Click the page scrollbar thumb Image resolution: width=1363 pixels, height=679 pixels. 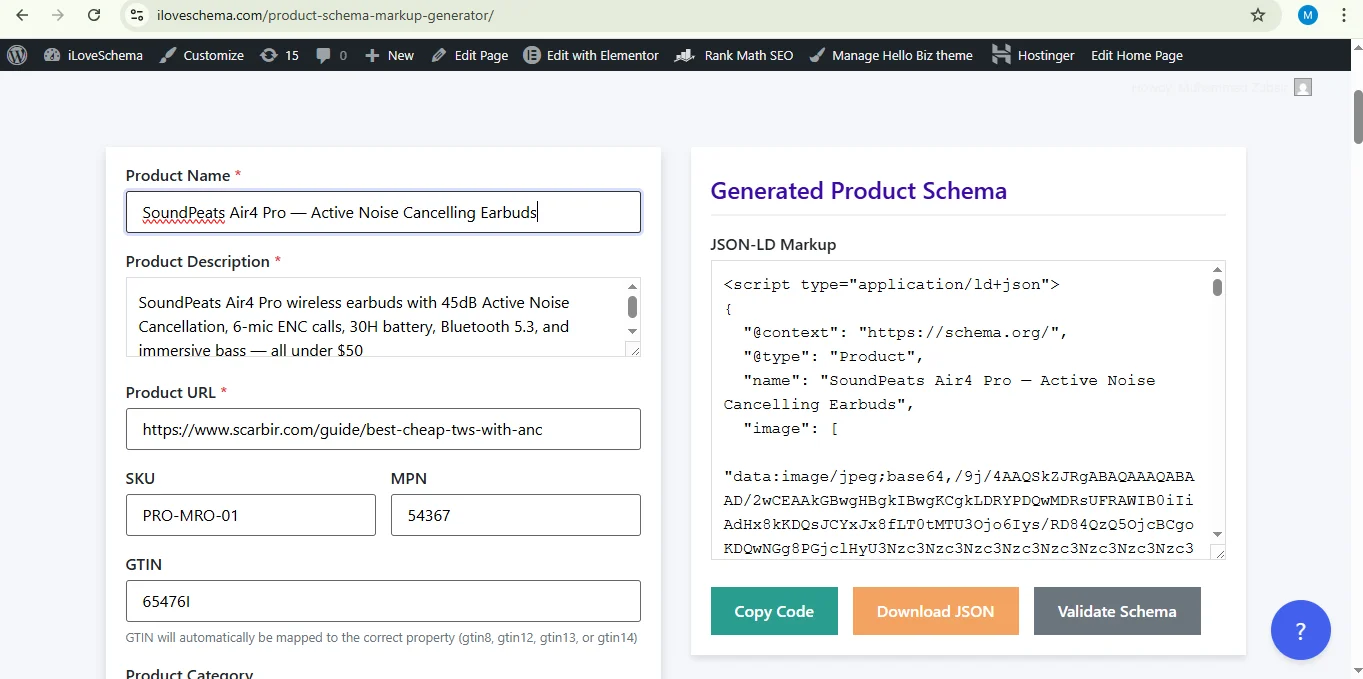1357,117
